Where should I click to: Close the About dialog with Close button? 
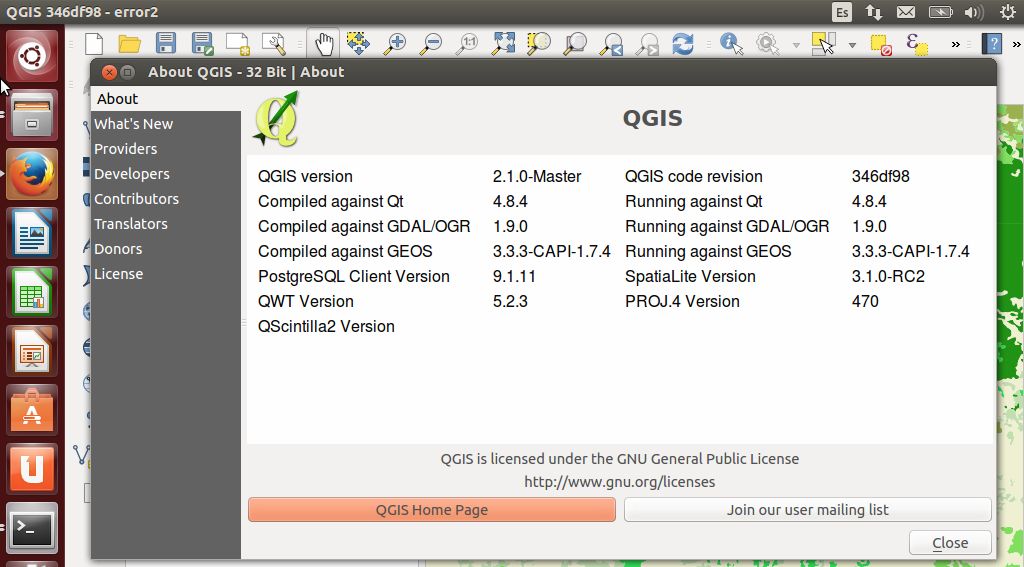pos(950,543)
